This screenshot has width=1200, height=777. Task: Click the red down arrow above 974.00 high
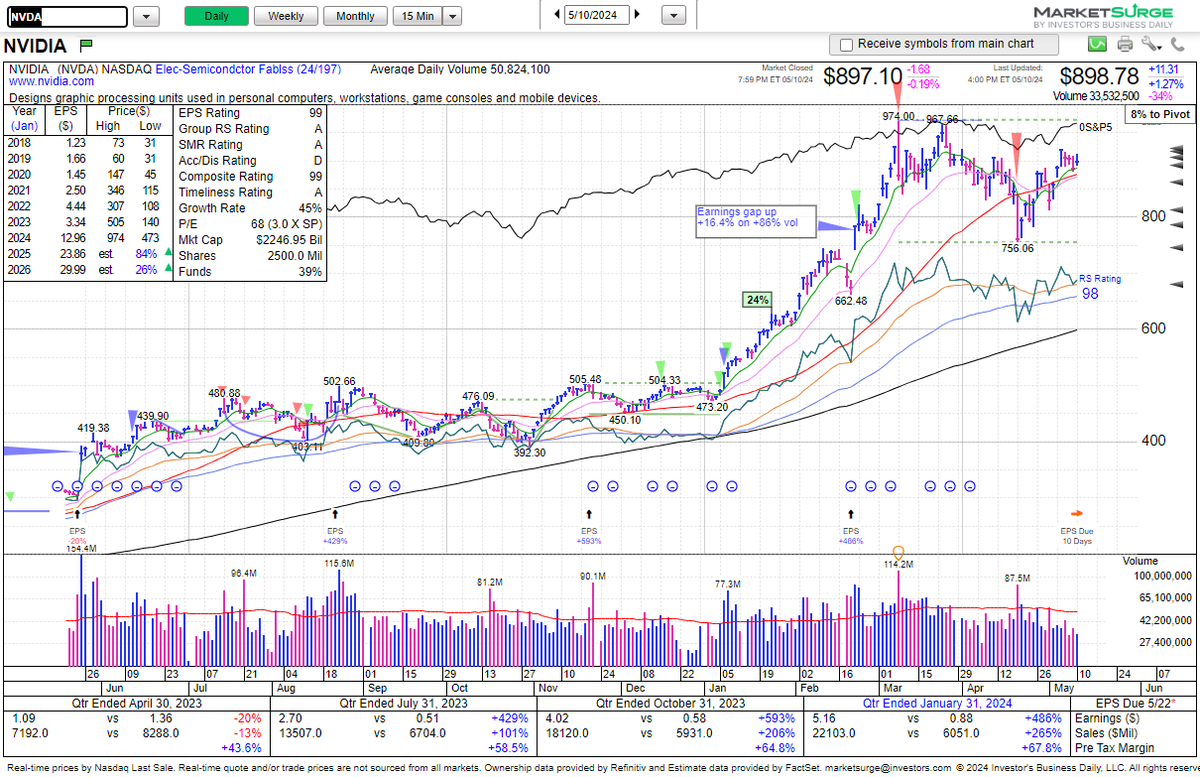898,96
